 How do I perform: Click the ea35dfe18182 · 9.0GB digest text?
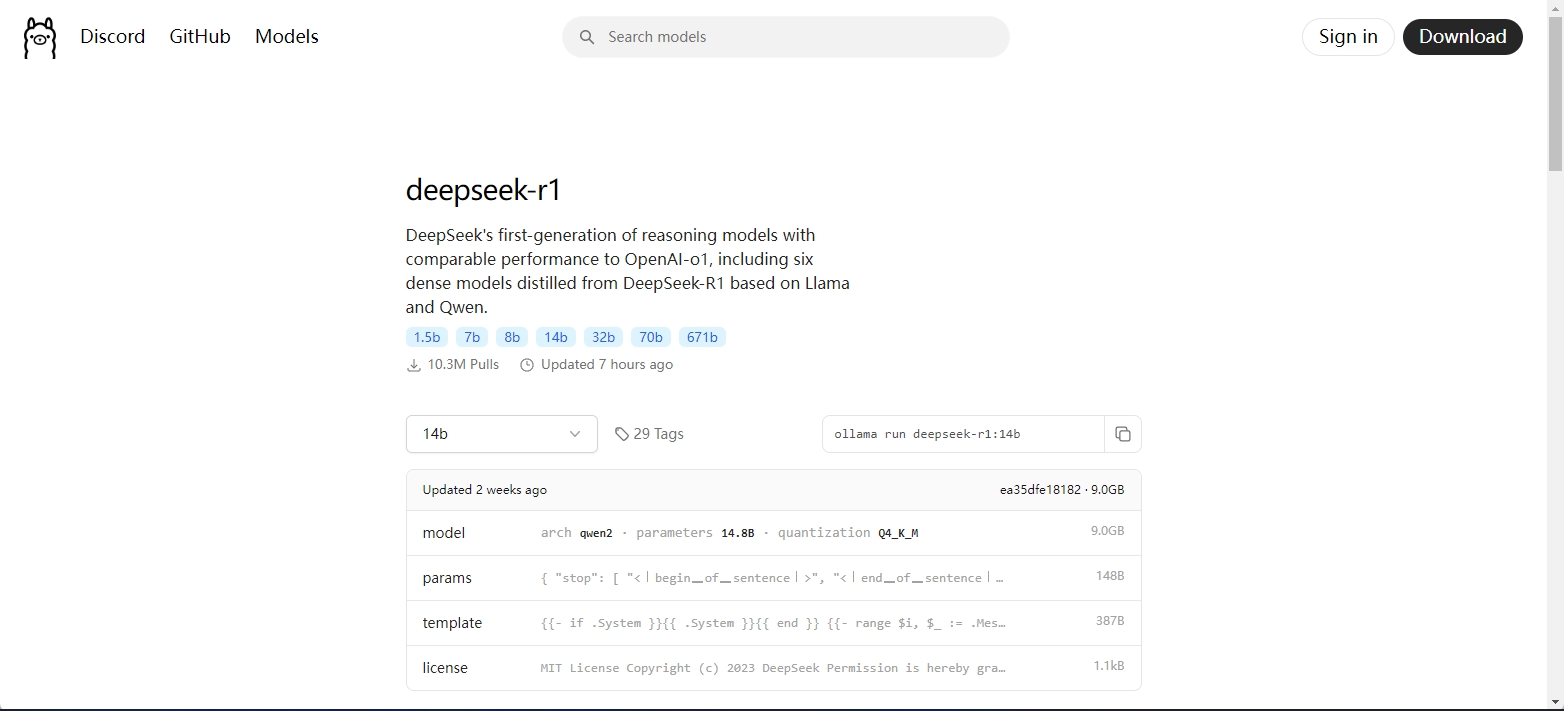1062,490
